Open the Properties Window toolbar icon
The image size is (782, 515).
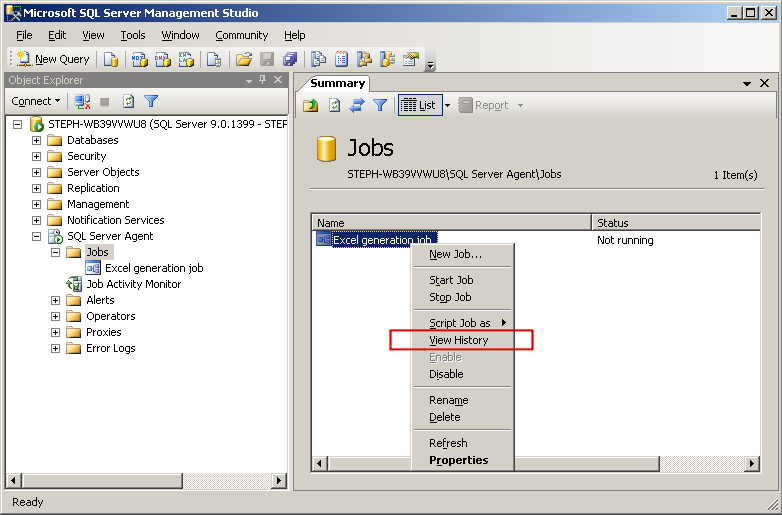tap(410, 59)
